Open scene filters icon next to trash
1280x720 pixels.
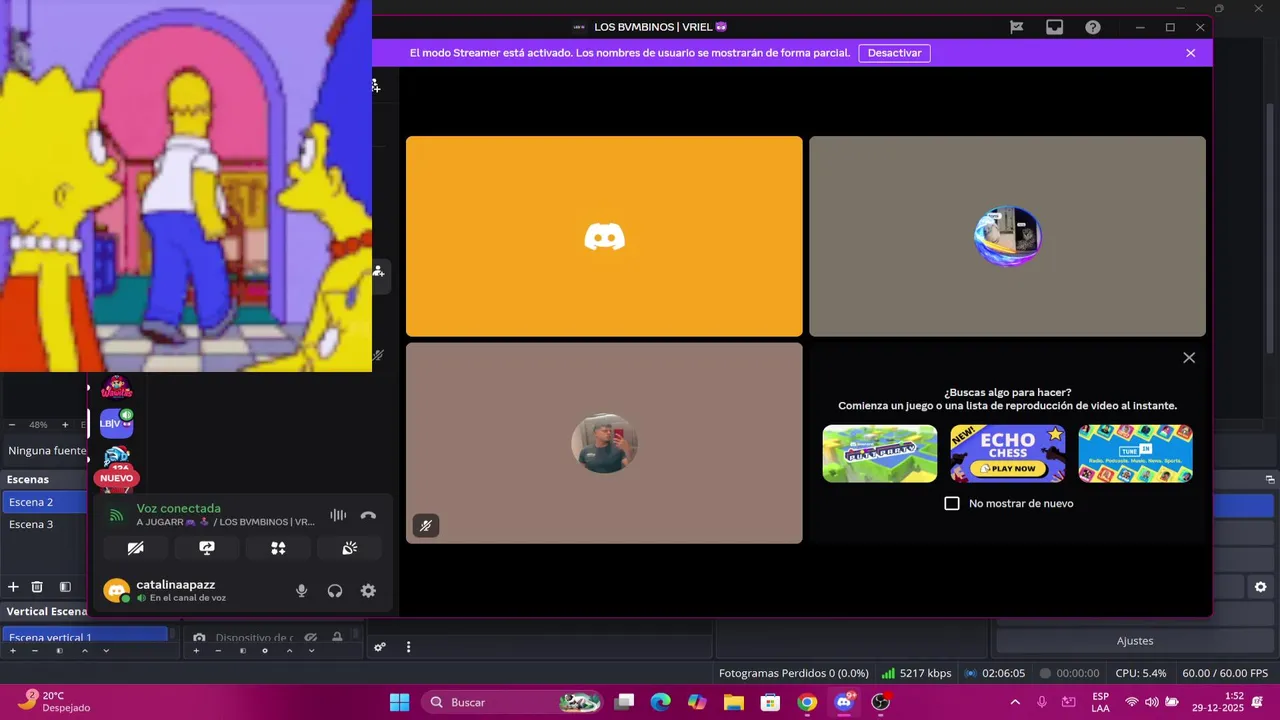tap(65, 587)
